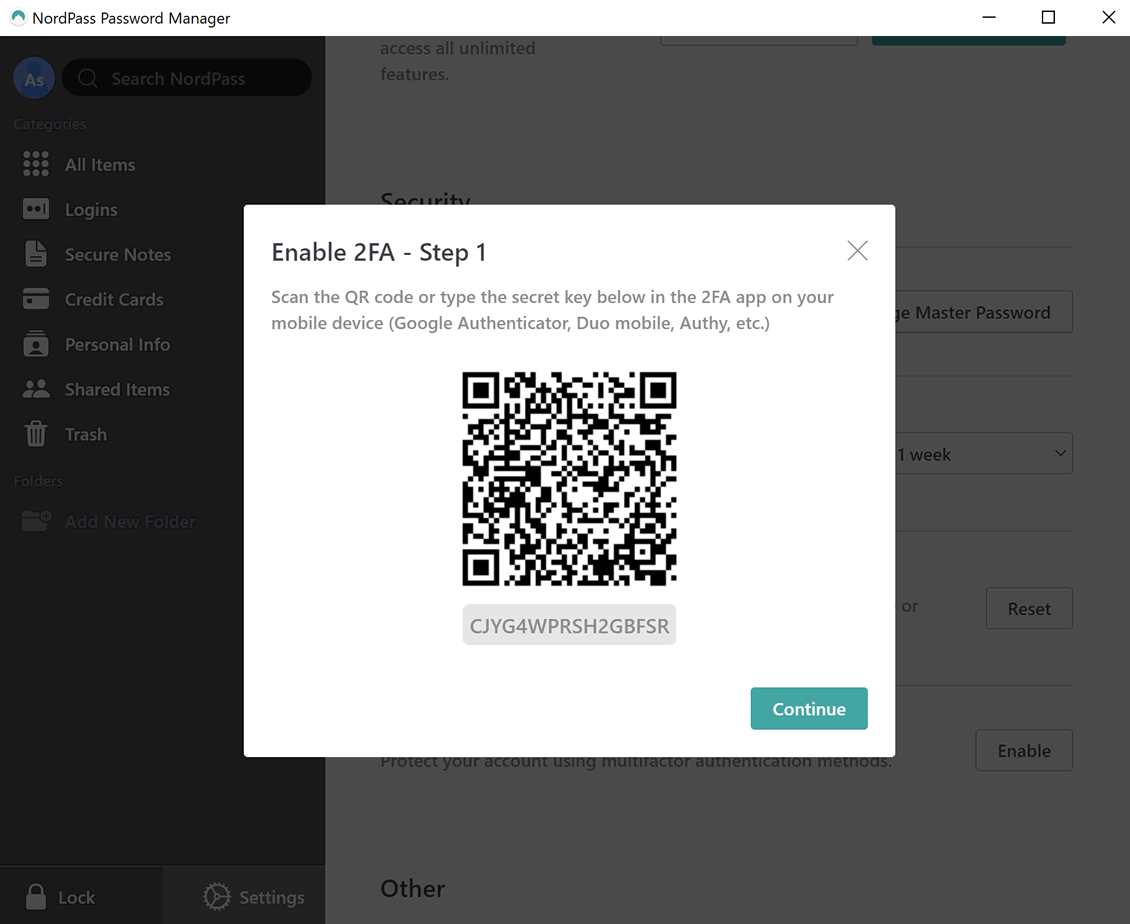Click the search magnifier icon
The height and width of the screenshot is (924, 1130).
pos(88,78)
